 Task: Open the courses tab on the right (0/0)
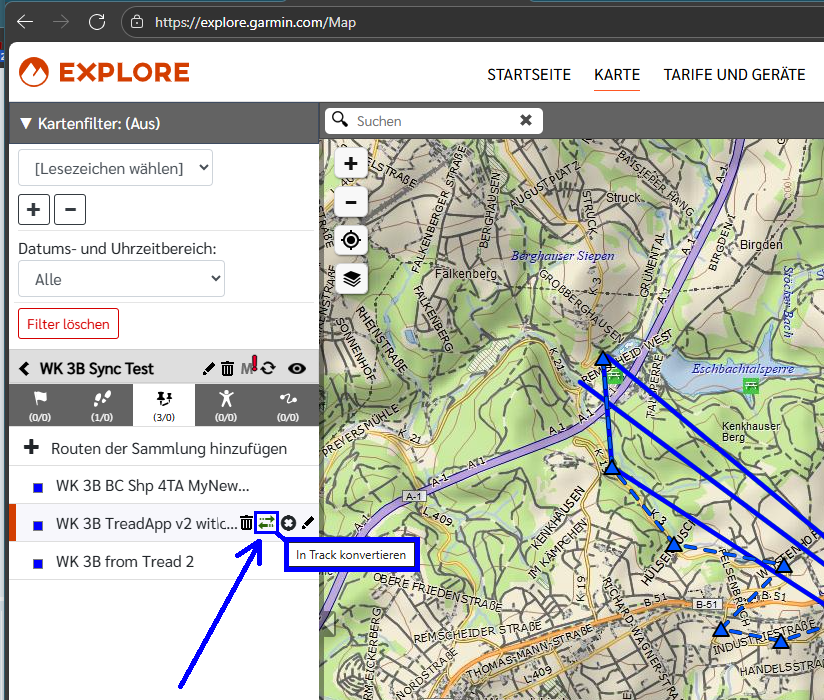(x=288, y=405)
